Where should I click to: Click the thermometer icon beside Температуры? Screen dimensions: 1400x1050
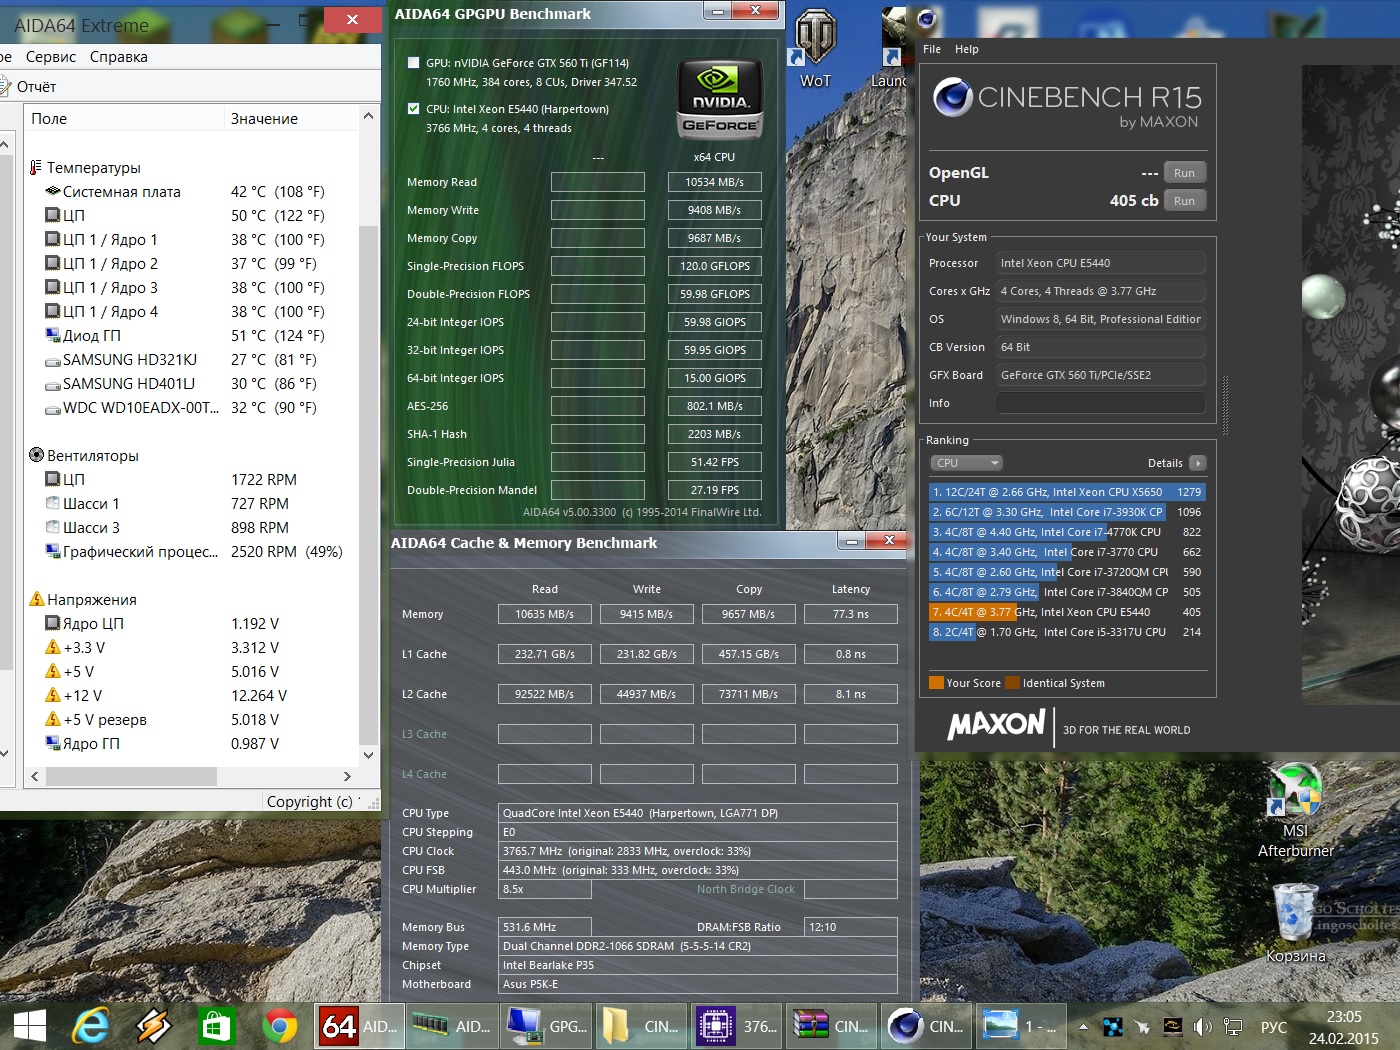tap(36, 167)
